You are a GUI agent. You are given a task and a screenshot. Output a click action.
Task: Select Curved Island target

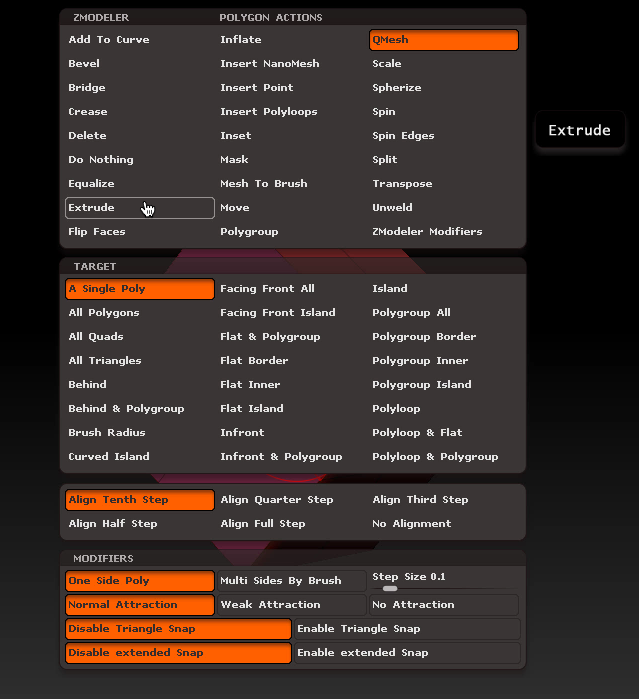(x=140, y=457)
